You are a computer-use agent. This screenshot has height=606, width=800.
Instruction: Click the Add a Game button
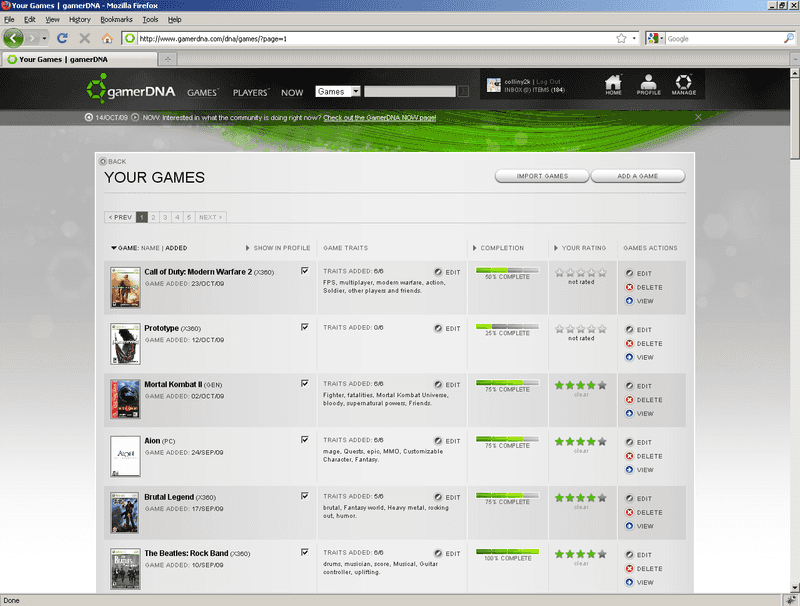tap(637, 176)
